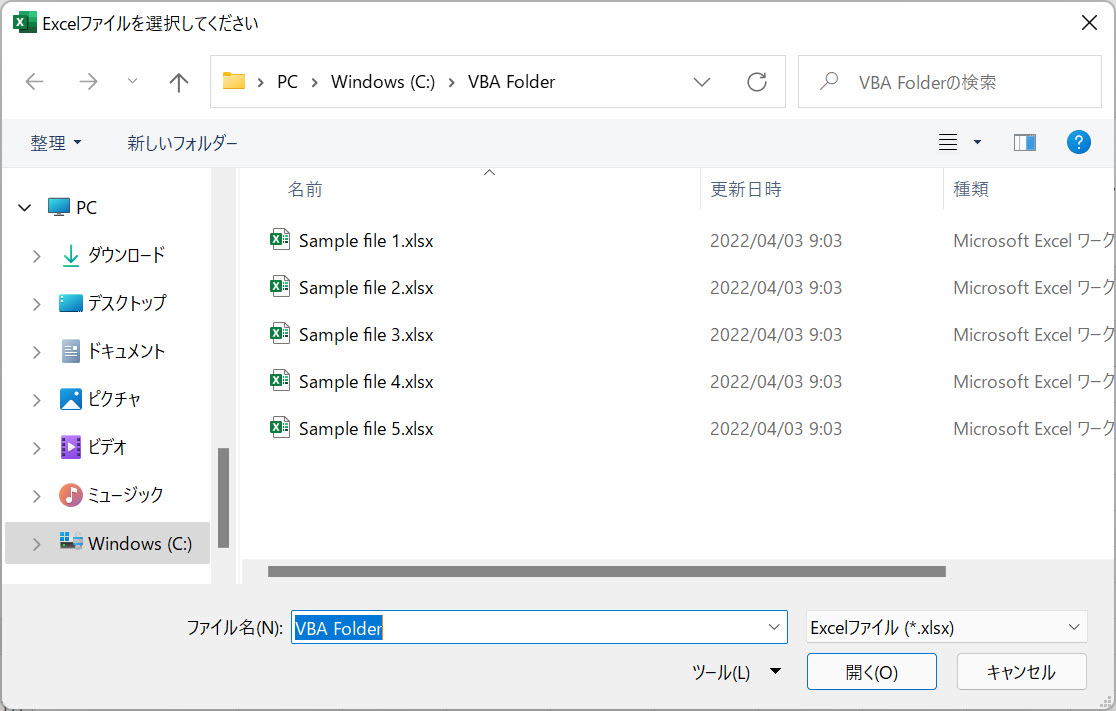Image resolution: width=1116 pixels, height=711 pixels.
Task: Click the back navigation arrow
Action: pyautogui.click(x=34, y=82)
